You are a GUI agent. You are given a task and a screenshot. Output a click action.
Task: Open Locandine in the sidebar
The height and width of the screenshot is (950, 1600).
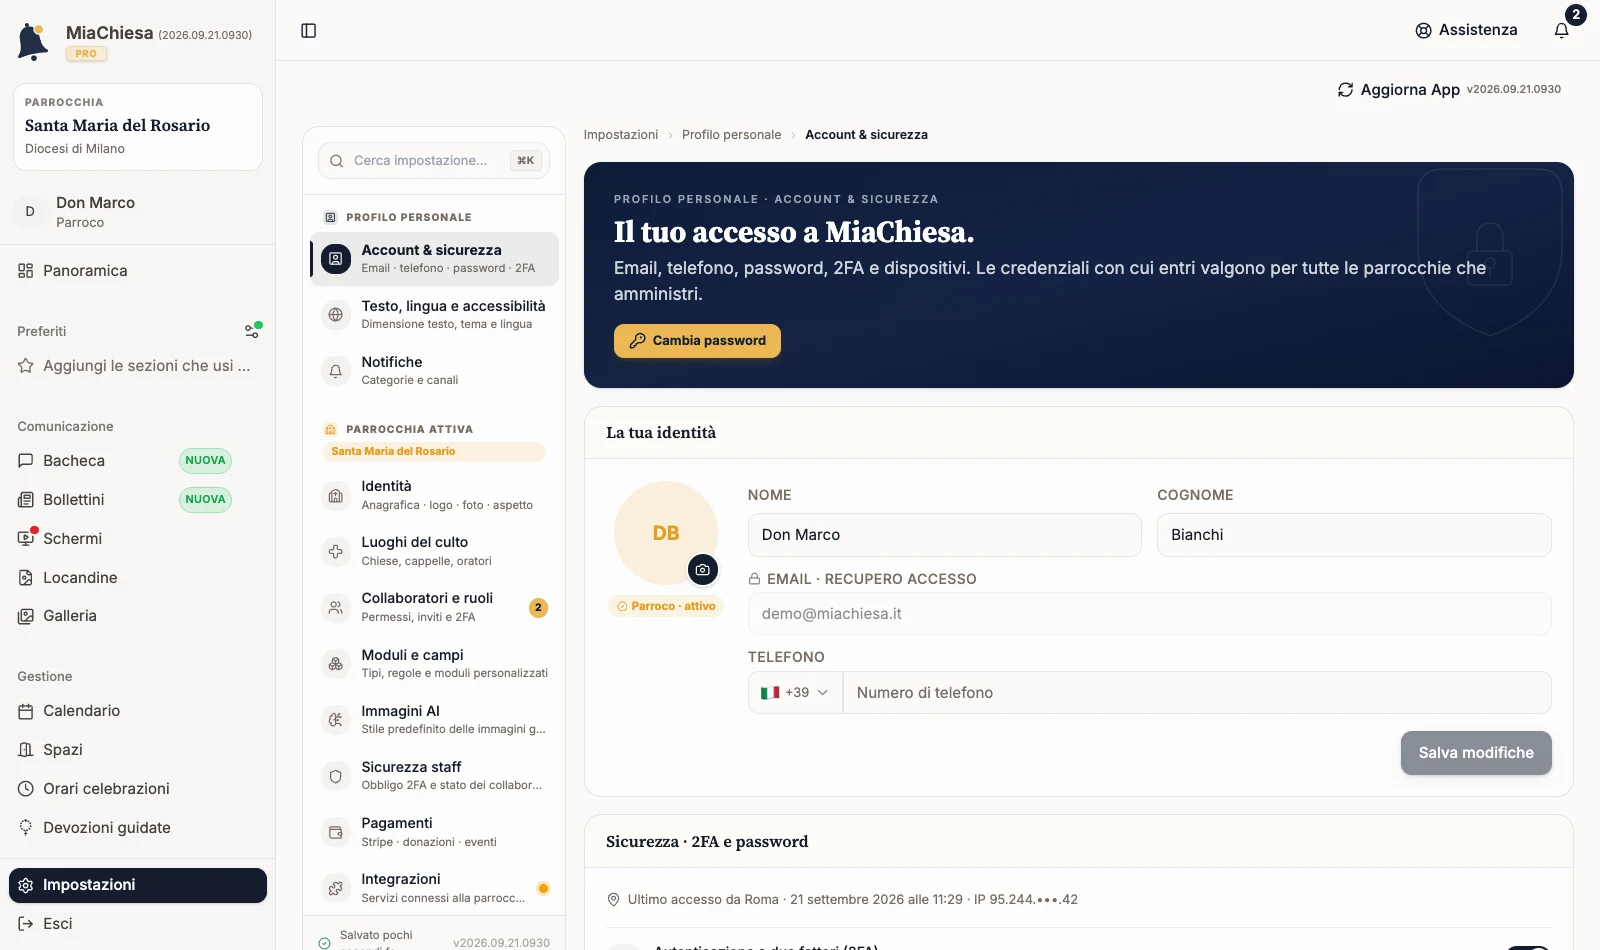pyautogui.click(x=138, y=578)
